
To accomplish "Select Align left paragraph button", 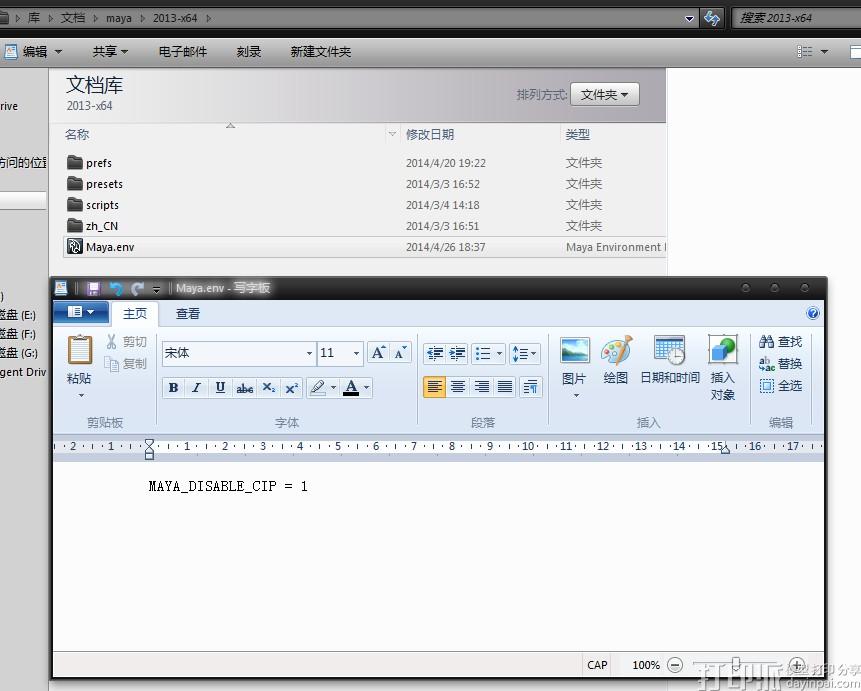I will coord(434,387).
